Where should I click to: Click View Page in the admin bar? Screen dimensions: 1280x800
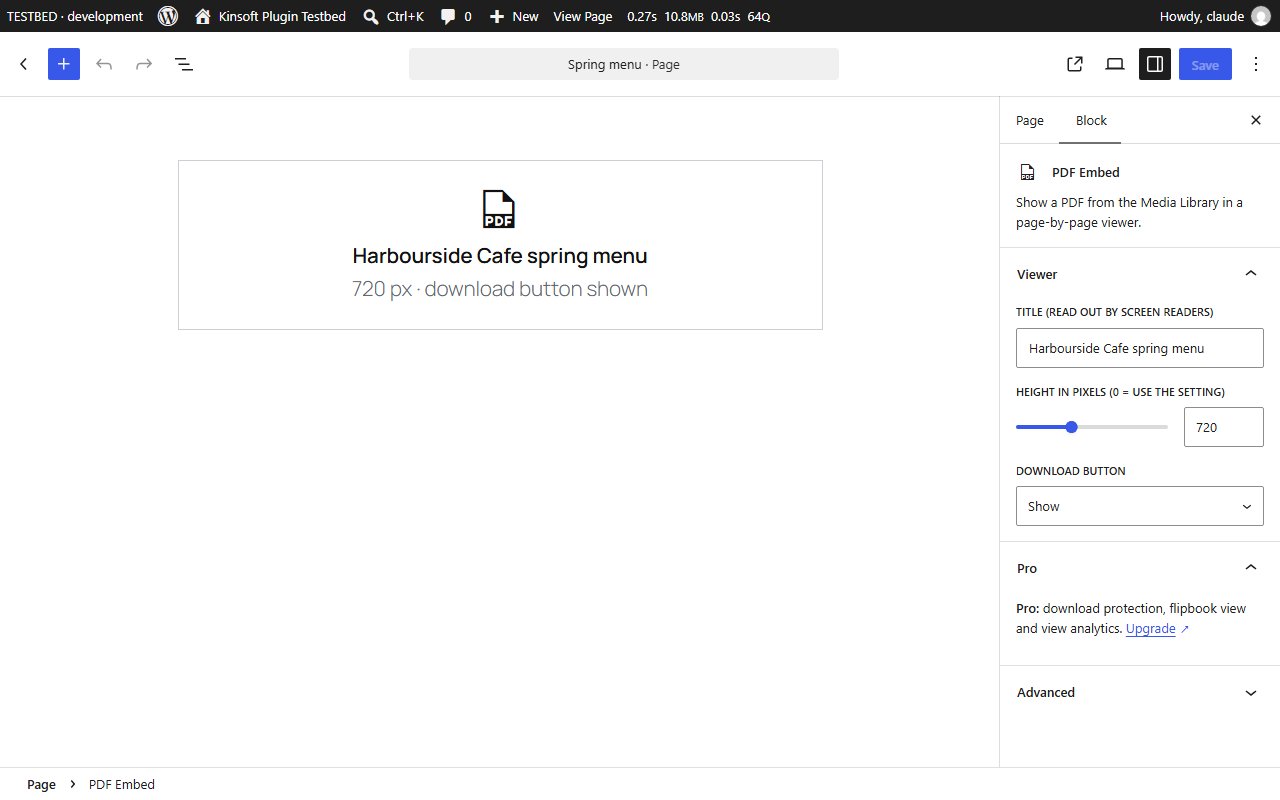(x=583, y=16)
